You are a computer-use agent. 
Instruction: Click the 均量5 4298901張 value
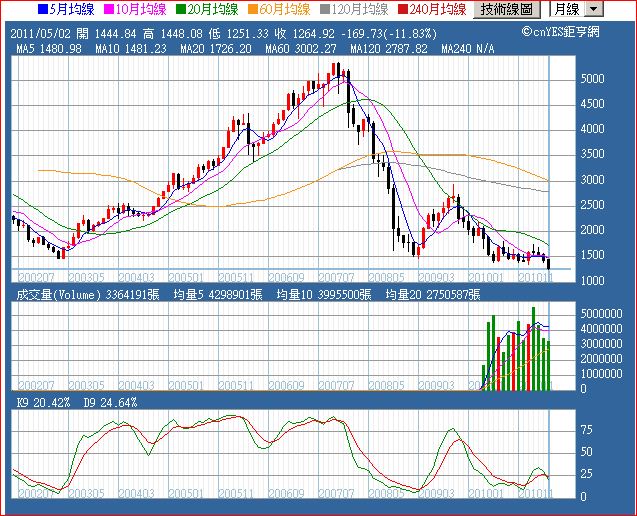(x=218, y=295)
